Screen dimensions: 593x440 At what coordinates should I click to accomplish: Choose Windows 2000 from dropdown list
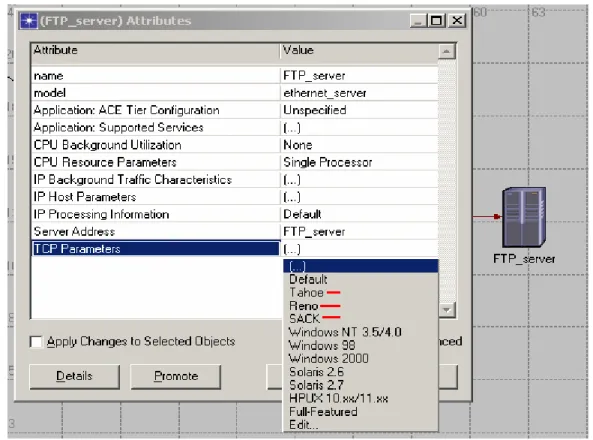click(360, 359)
